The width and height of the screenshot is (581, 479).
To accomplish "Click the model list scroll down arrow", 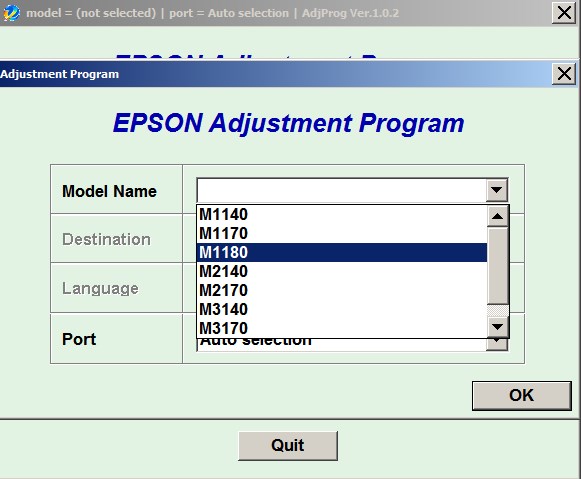I will pos(497,327).
